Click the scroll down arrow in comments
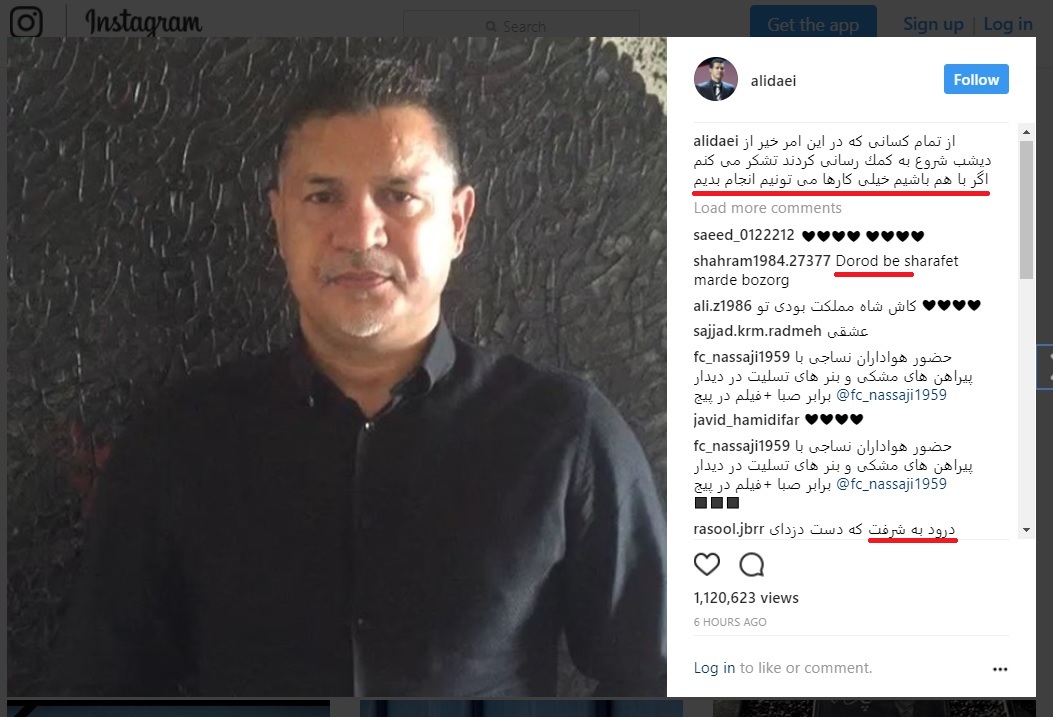 [1026, 530]
